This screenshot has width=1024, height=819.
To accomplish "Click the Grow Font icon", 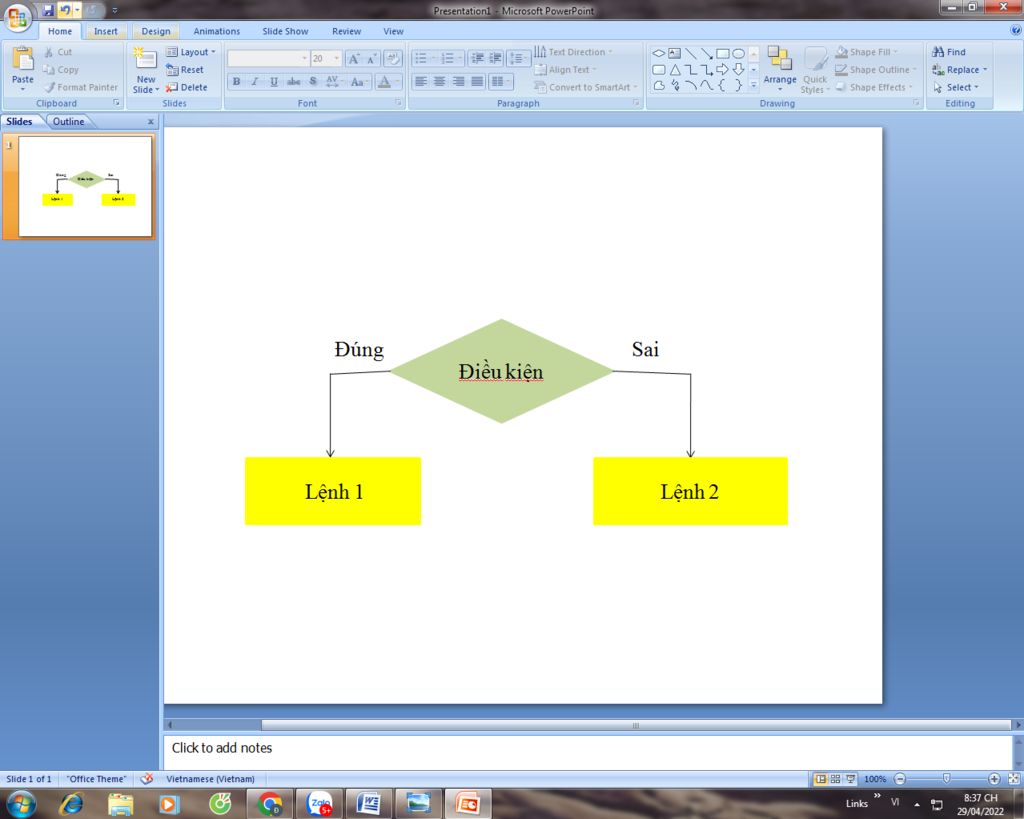I will pos(353,59).
